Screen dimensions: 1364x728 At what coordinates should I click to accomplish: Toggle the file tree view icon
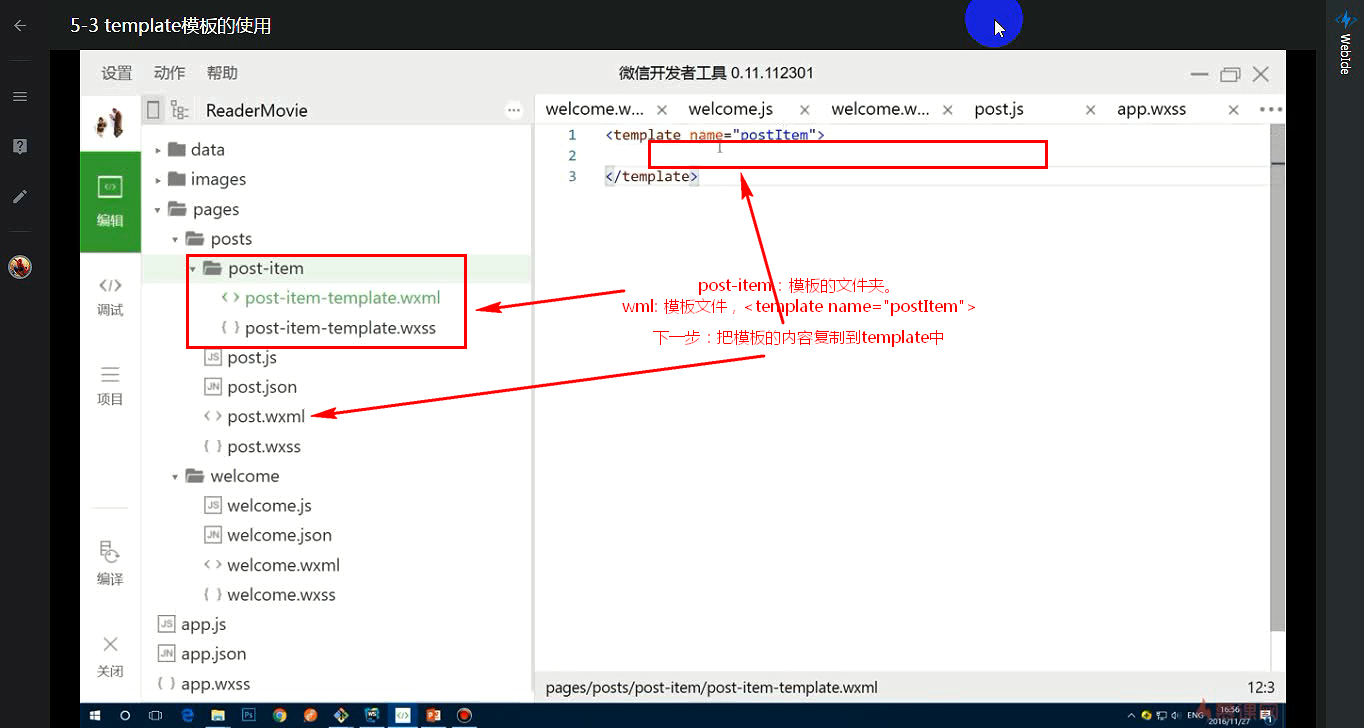pyautogui.click(x=179, y=110)
